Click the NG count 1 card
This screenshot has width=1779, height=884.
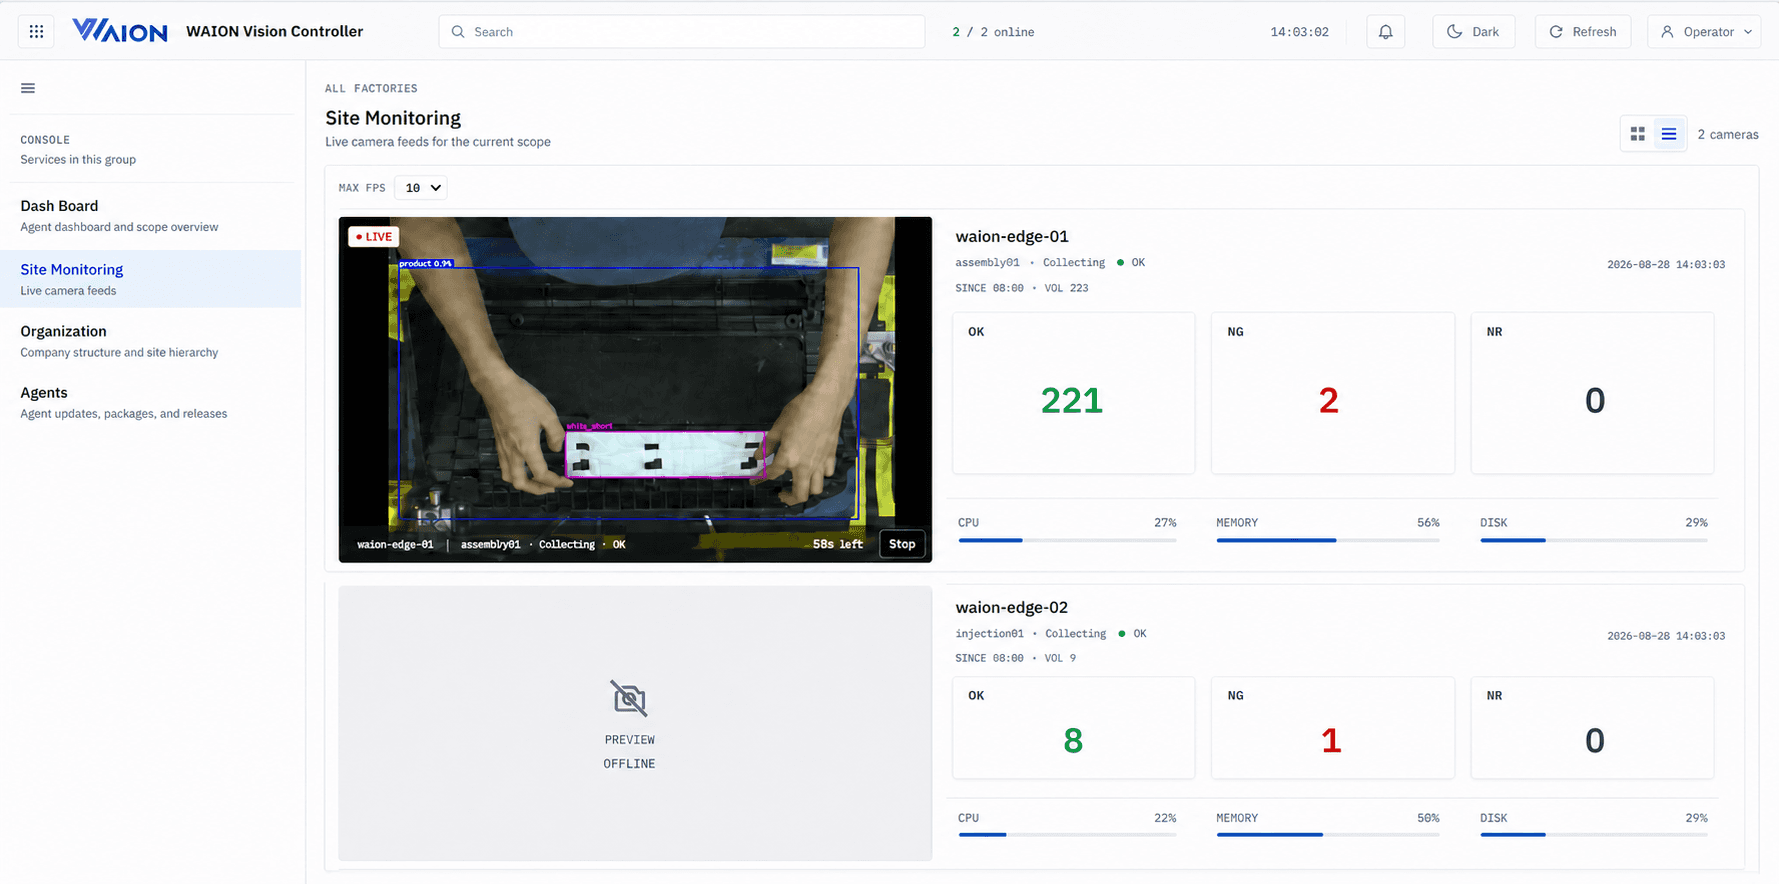click(x=1333, y=728)
